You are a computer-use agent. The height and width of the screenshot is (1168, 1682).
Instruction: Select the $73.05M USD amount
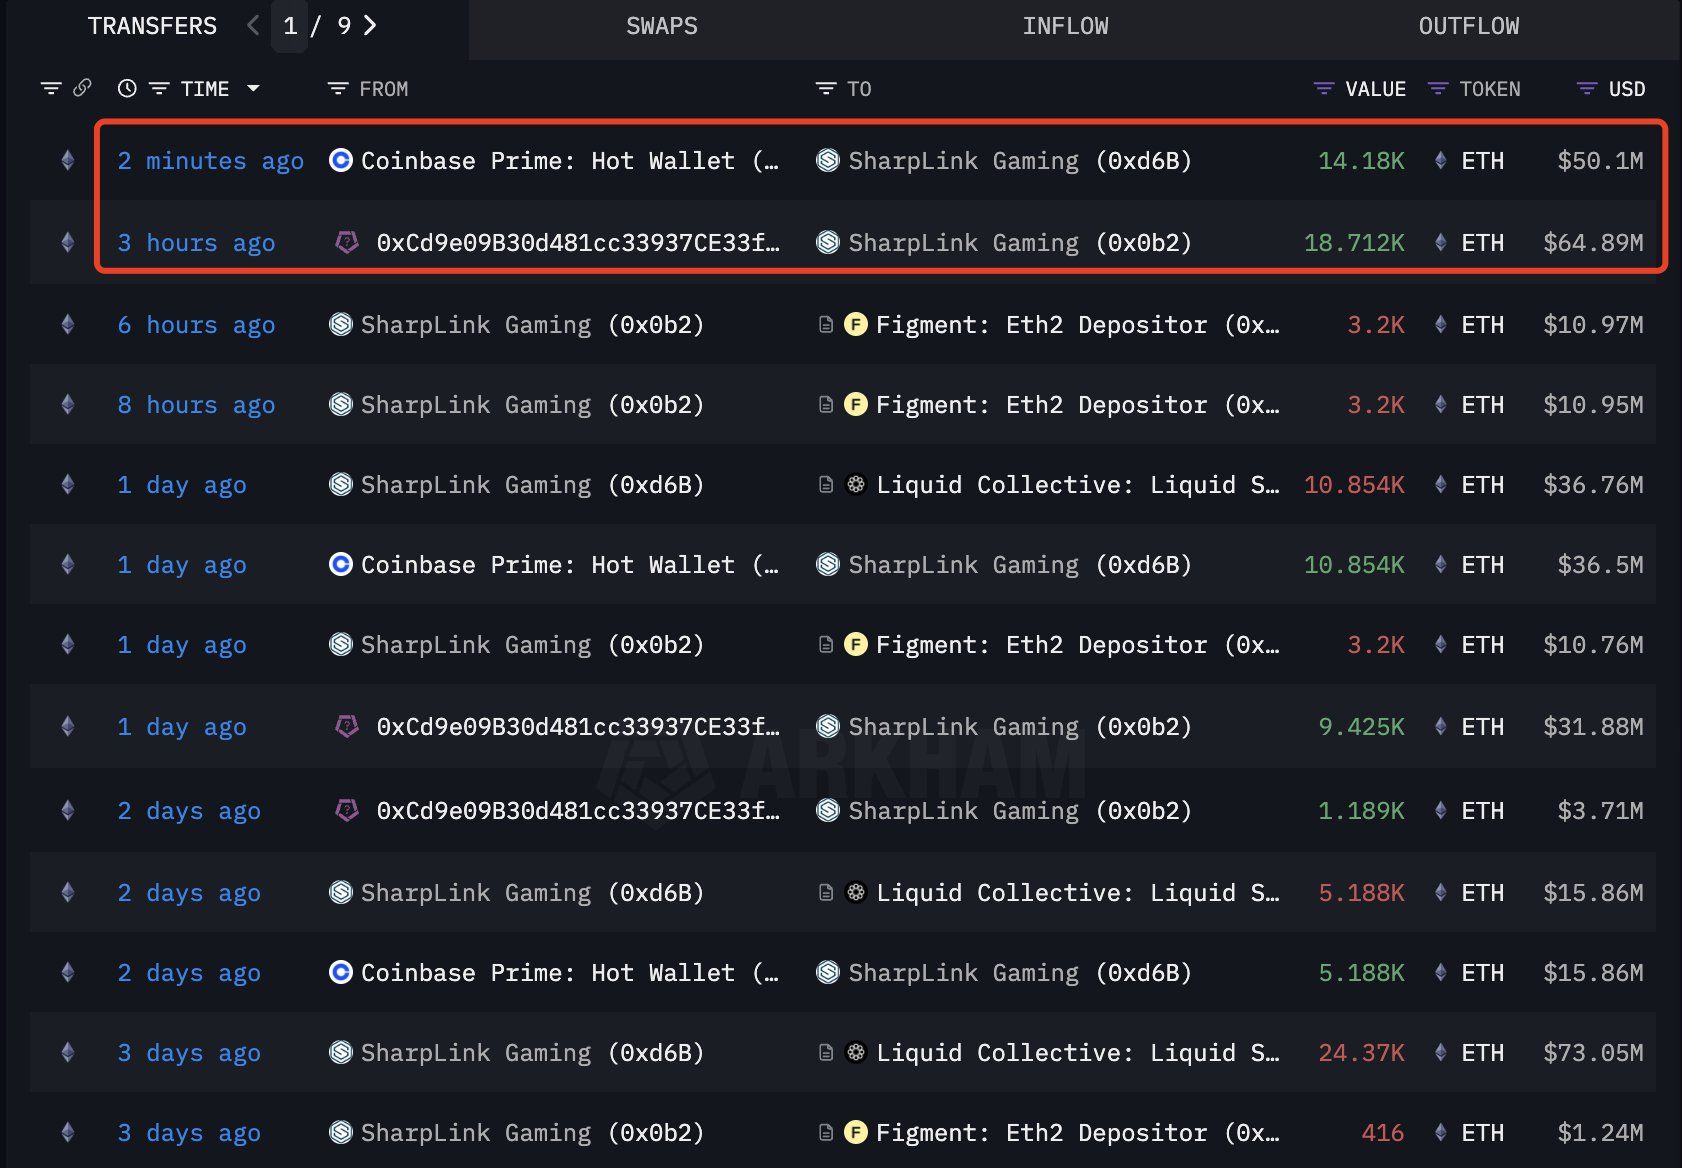click(1593, 1053)
